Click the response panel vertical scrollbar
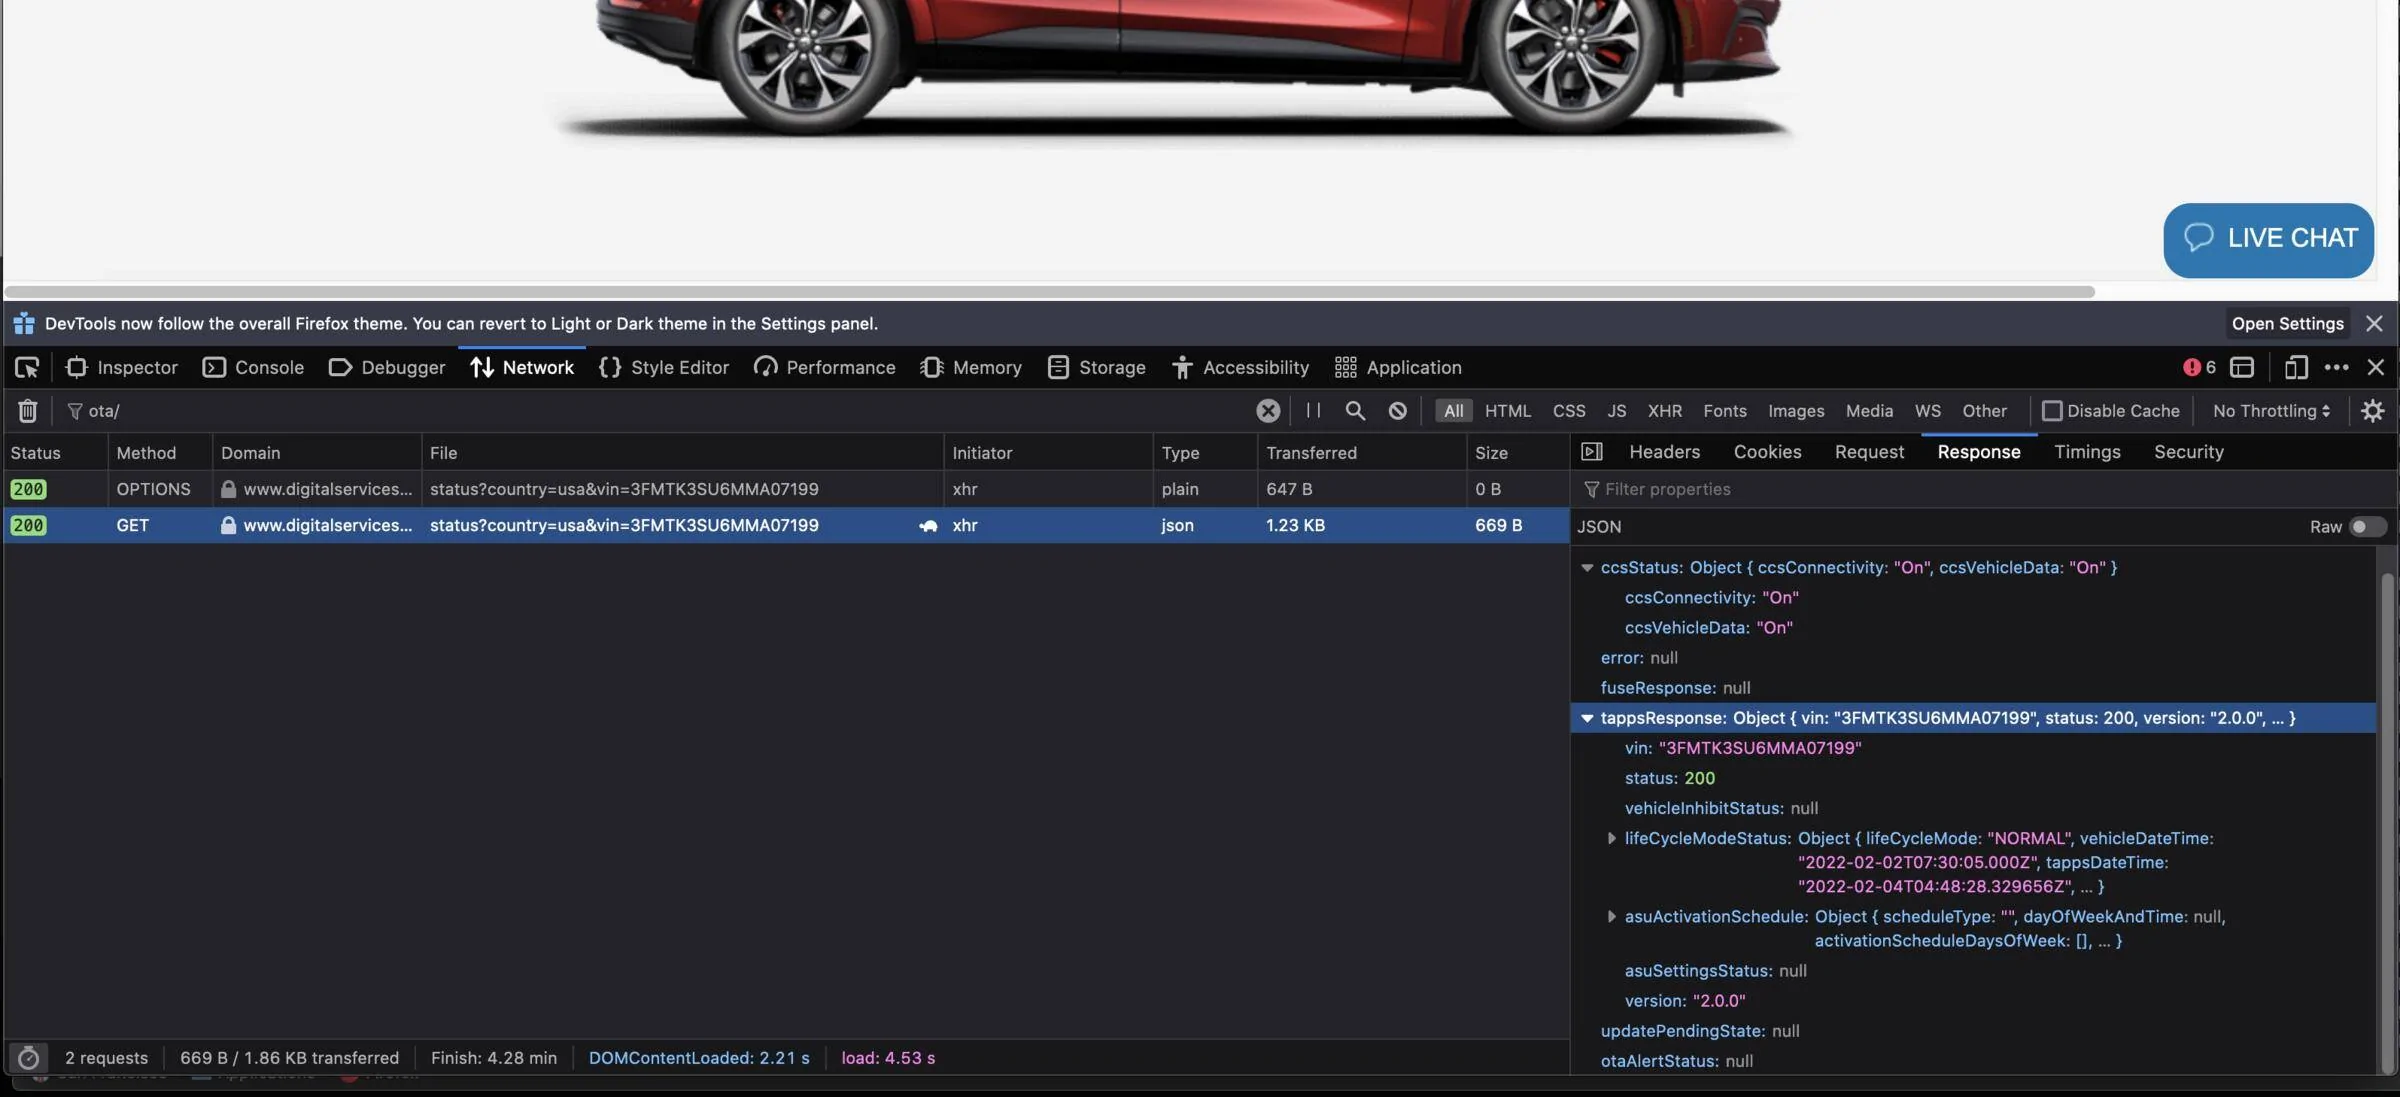Screen dimensions: 2400x1097 point(2387,823)
